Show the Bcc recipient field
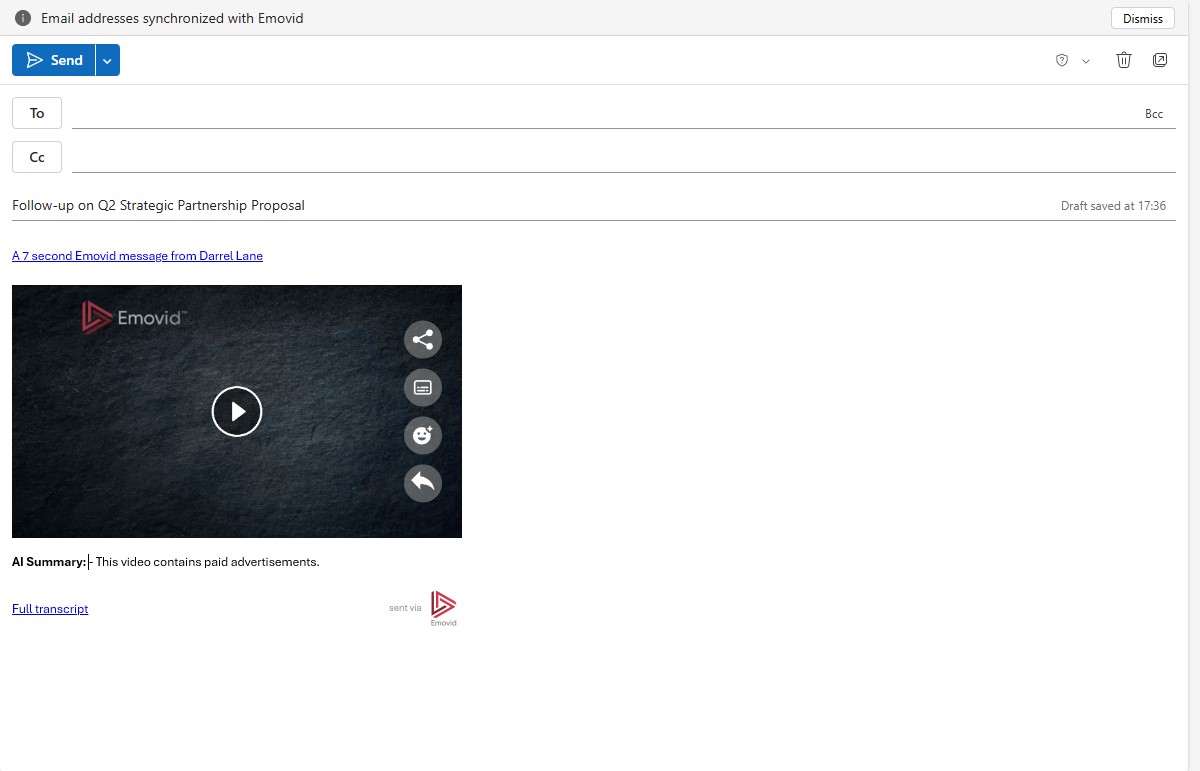This screenshot has height=771, width=1200. click(x=1154, y=113)
